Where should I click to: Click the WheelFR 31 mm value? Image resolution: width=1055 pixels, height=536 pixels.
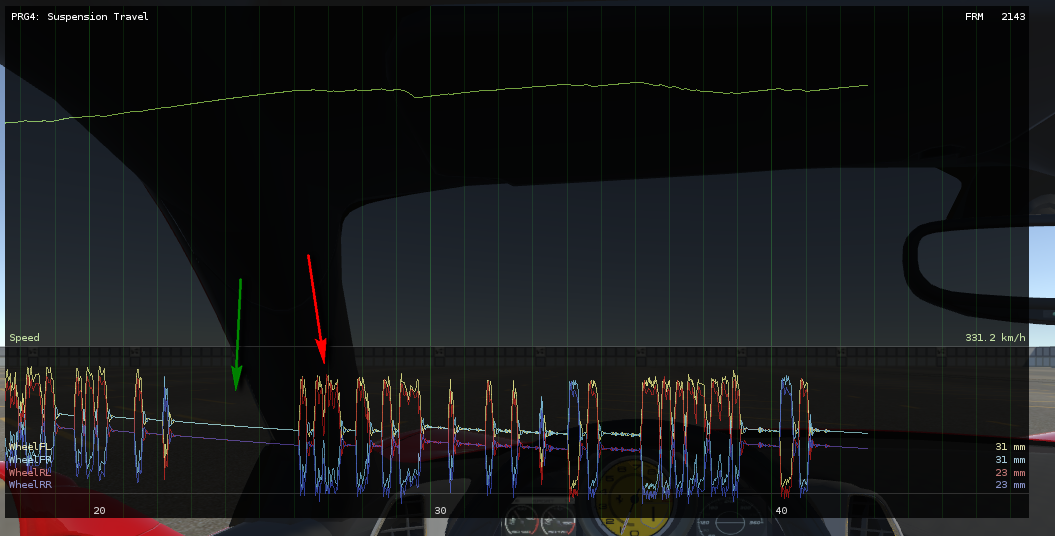(1010, 459)
